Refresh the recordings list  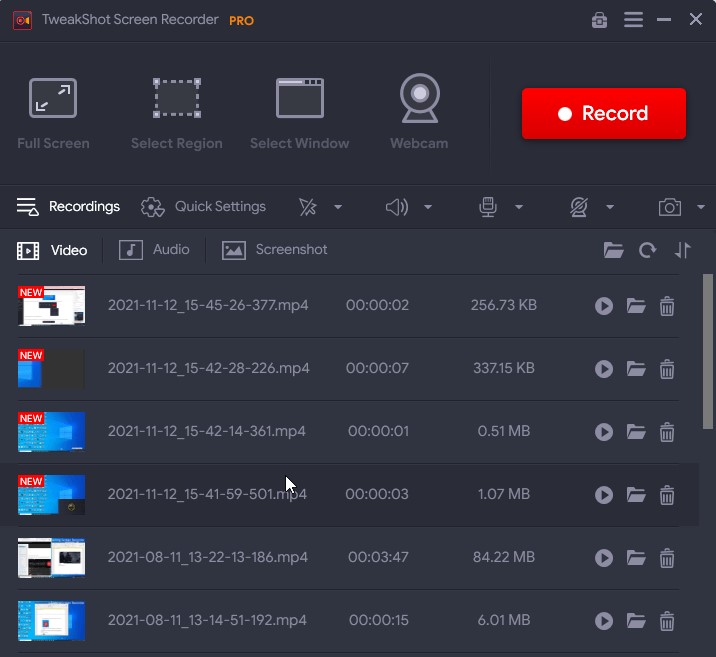648,250
